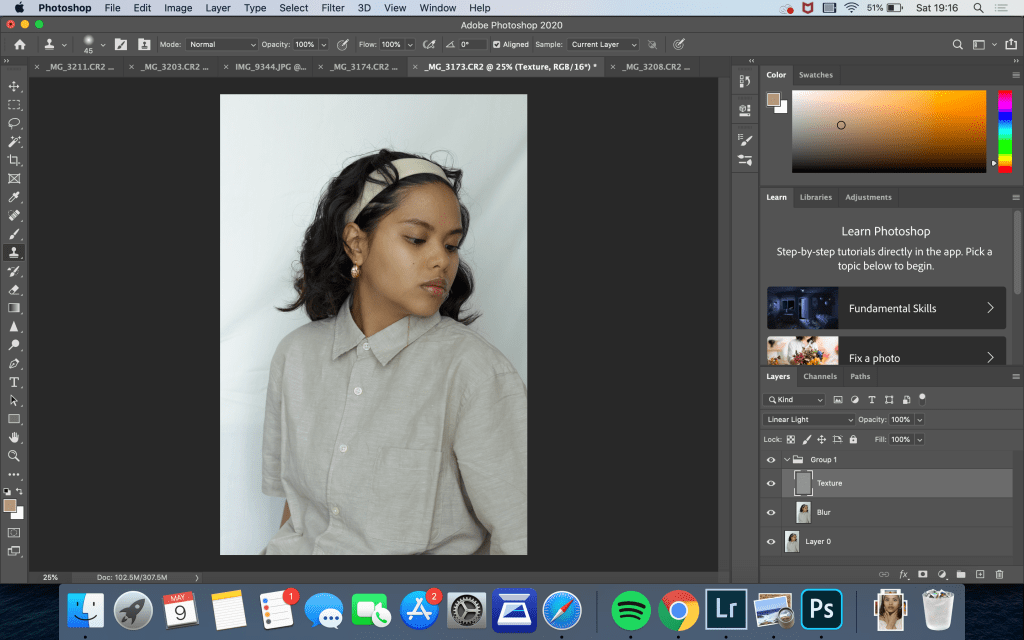Click the create new layer icon
This screenshot has height=640, width=1024.
[x=980, y=574]
